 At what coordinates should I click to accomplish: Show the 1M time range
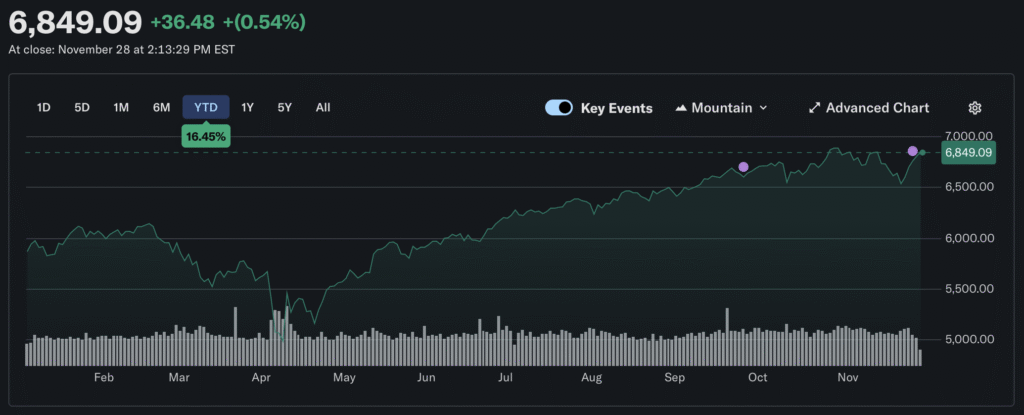point(121,107)
